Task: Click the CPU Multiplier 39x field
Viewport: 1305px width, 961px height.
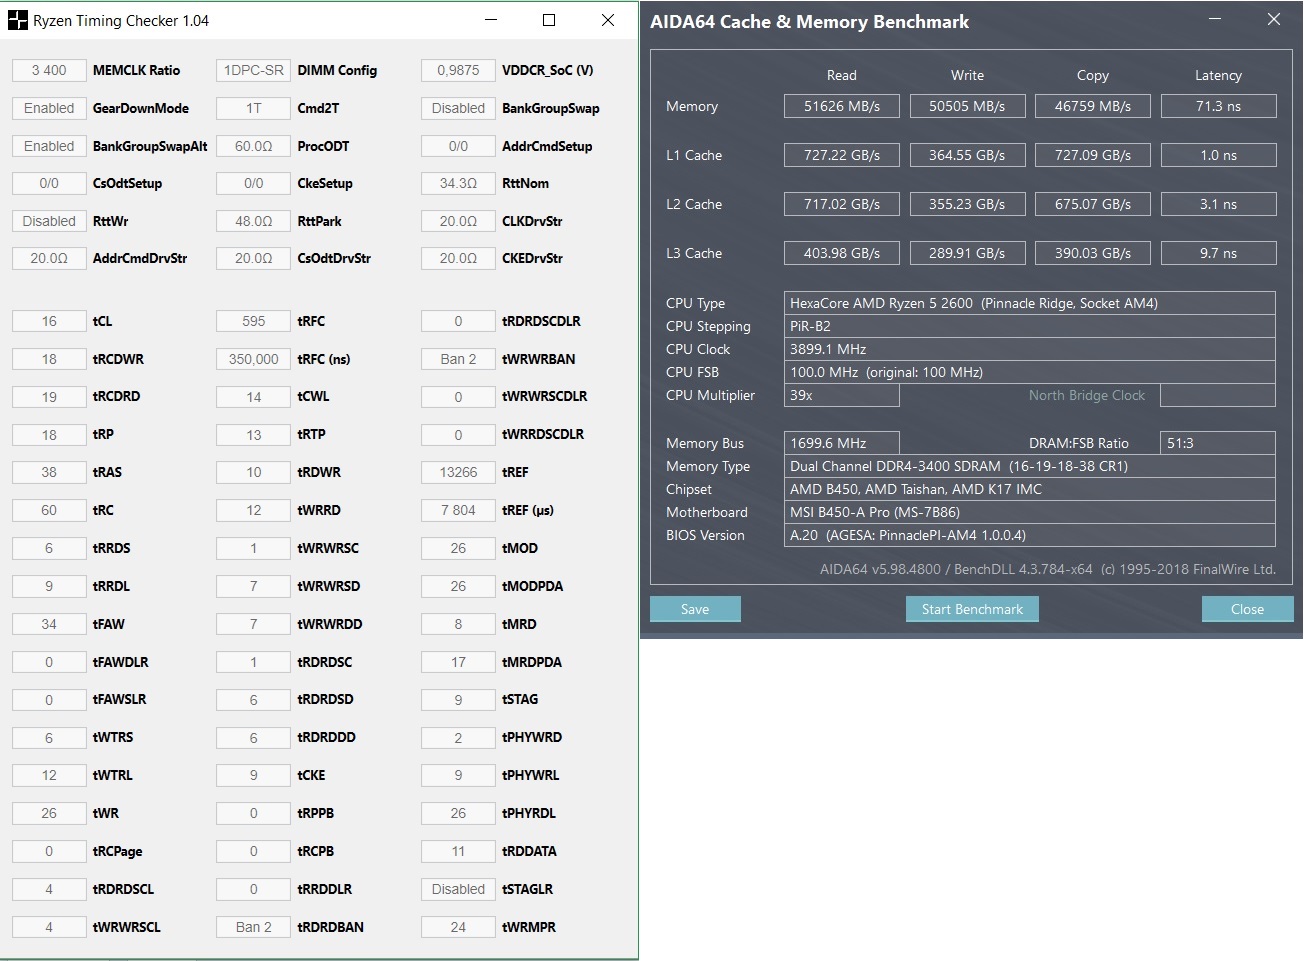Action: click(x=842, y=395)
